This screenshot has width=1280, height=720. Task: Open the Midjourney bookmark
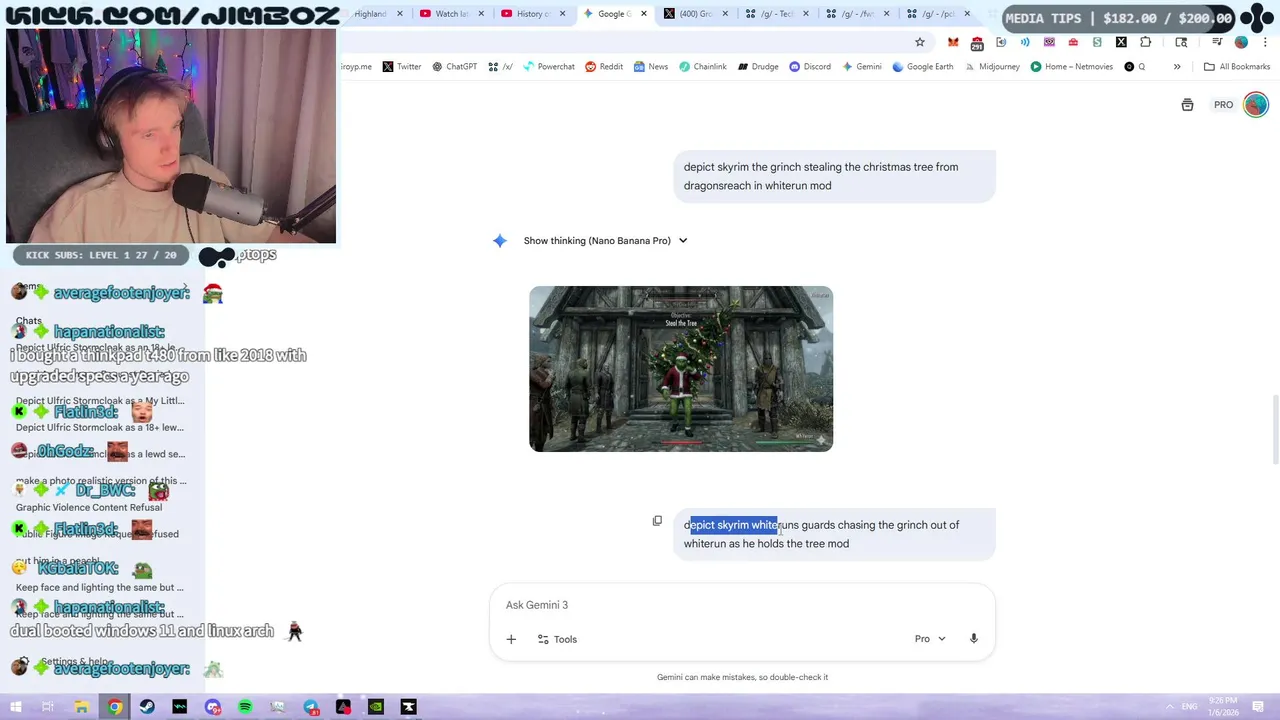pos(992,67)
